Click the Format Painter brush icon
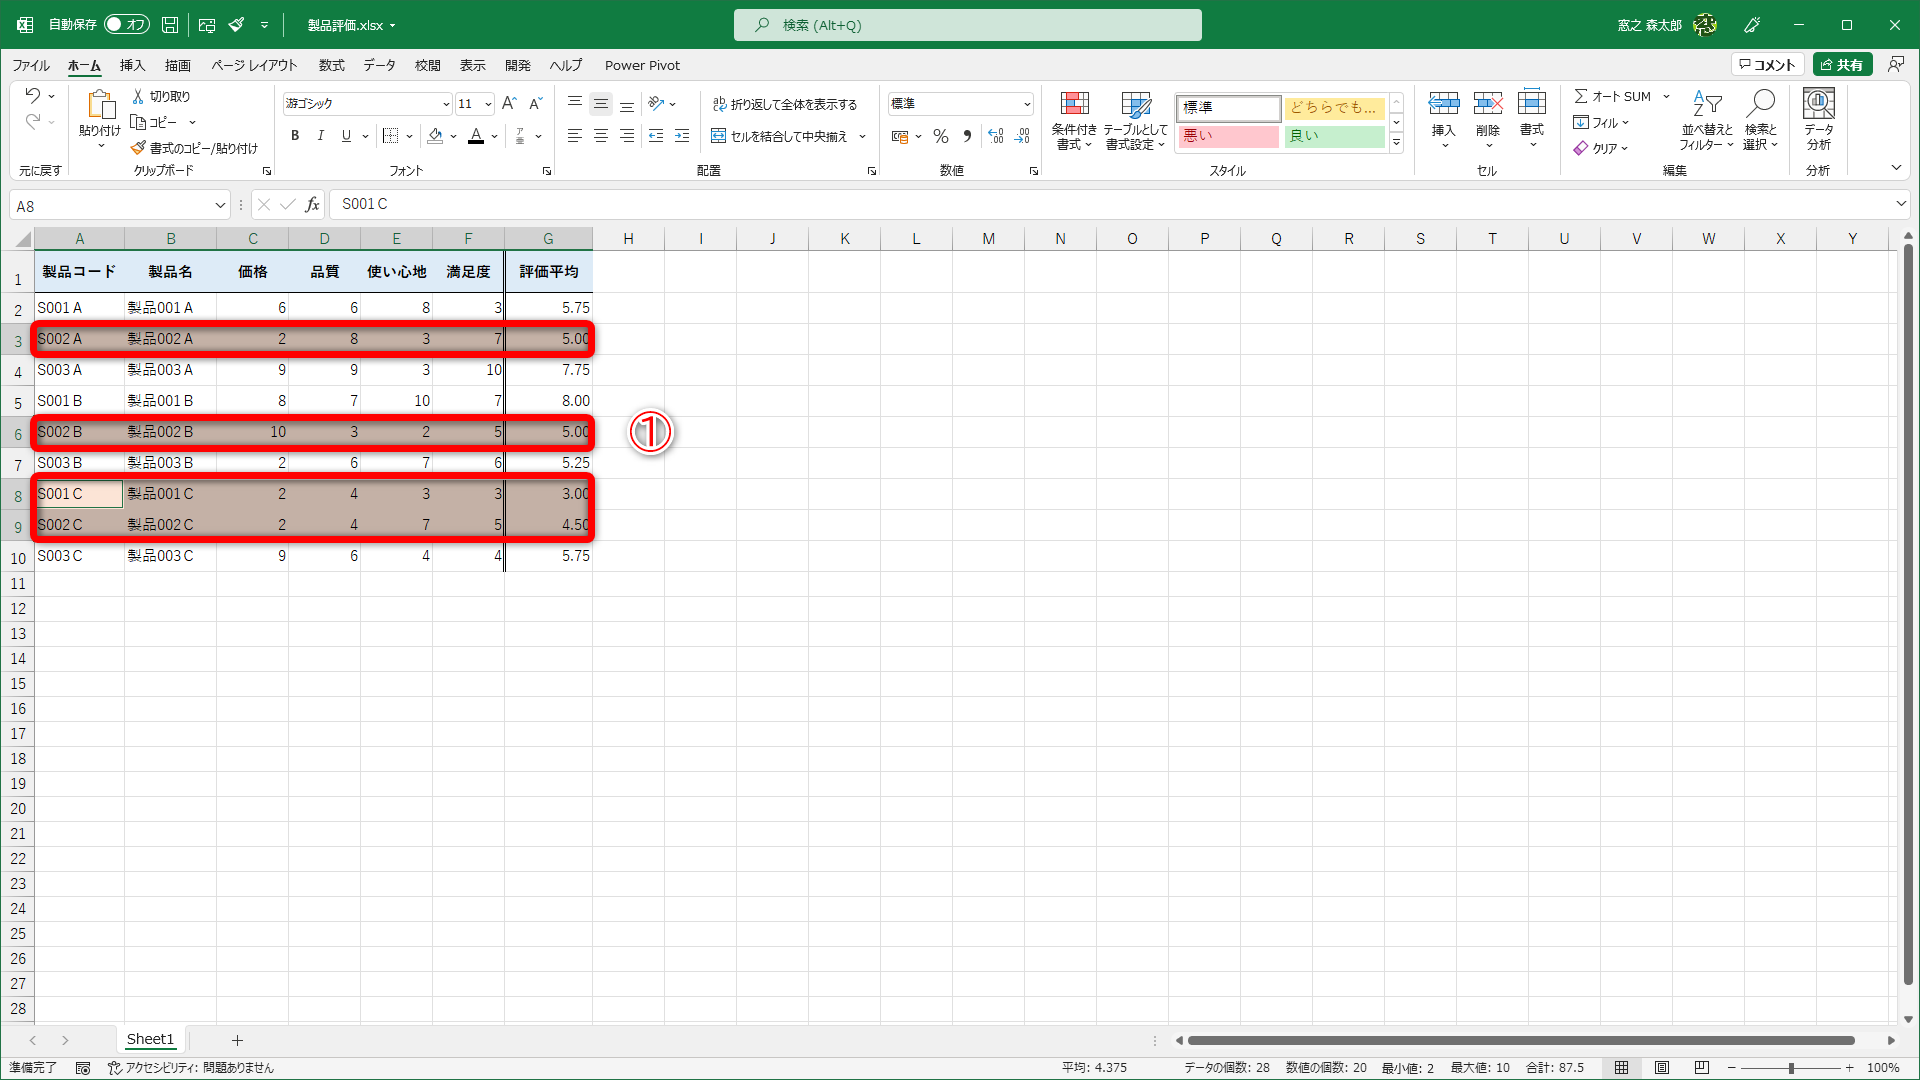The height and width of the screenshot is (1080, 1920). tap(139, 148)
